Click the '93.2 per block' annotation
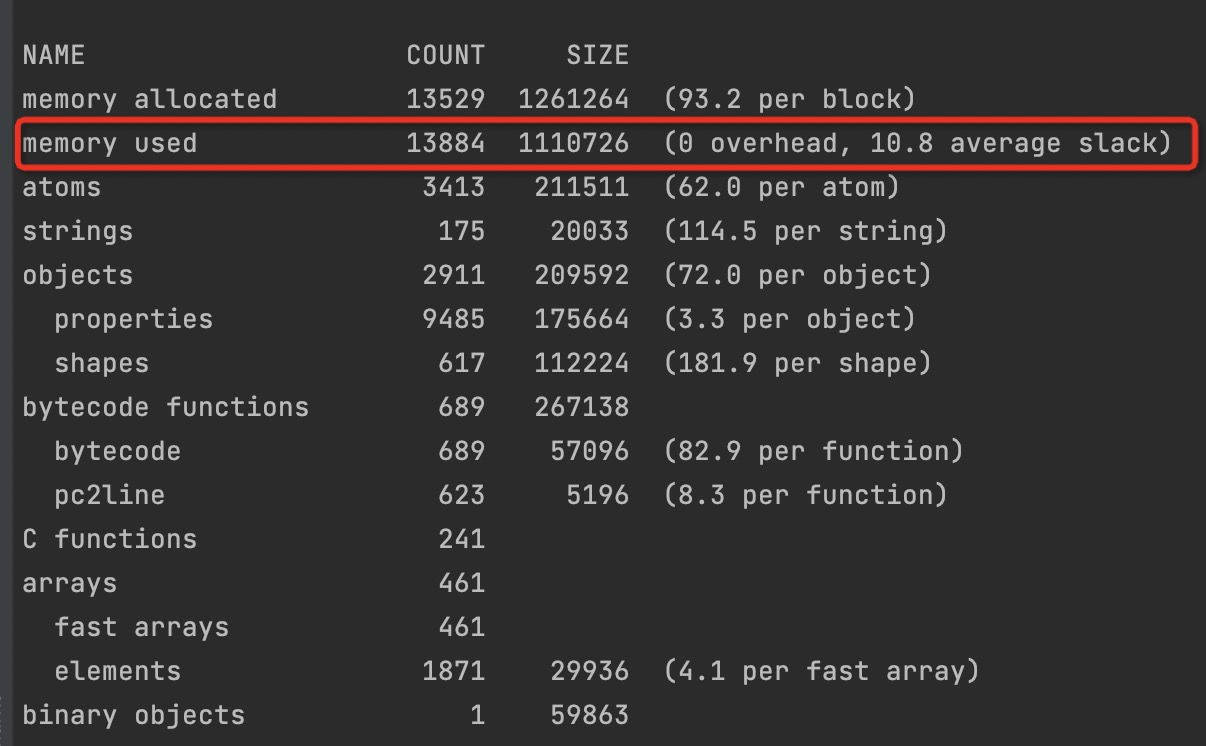Viewport: 1206px width, 746px height. [x=789, y=99]
